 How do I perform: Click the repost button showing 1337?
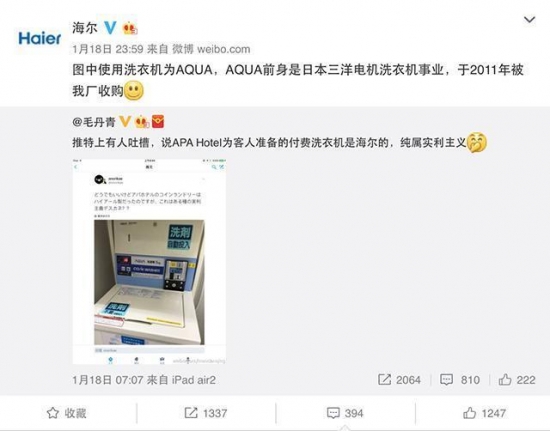click(x=206, y=413)
